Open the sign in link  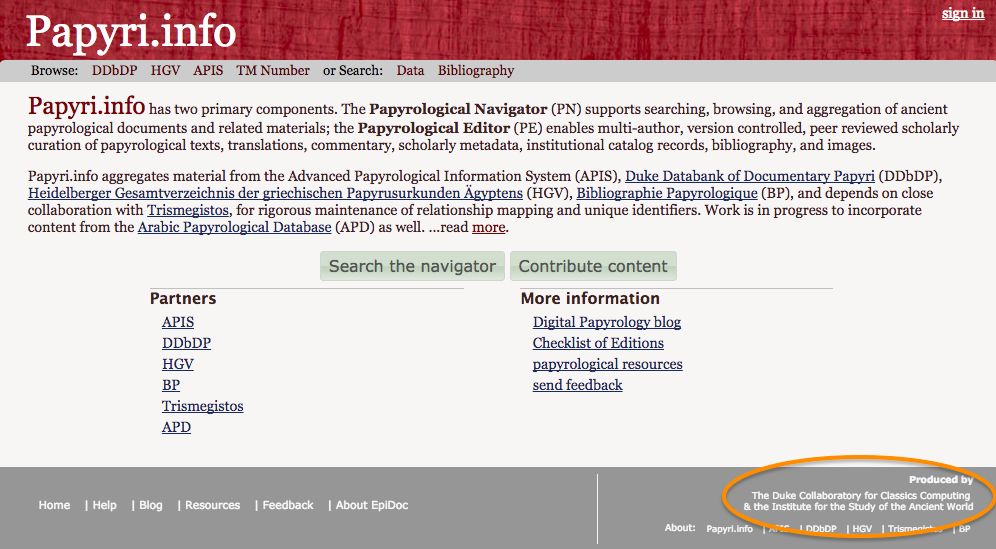(x=963, y=13)
